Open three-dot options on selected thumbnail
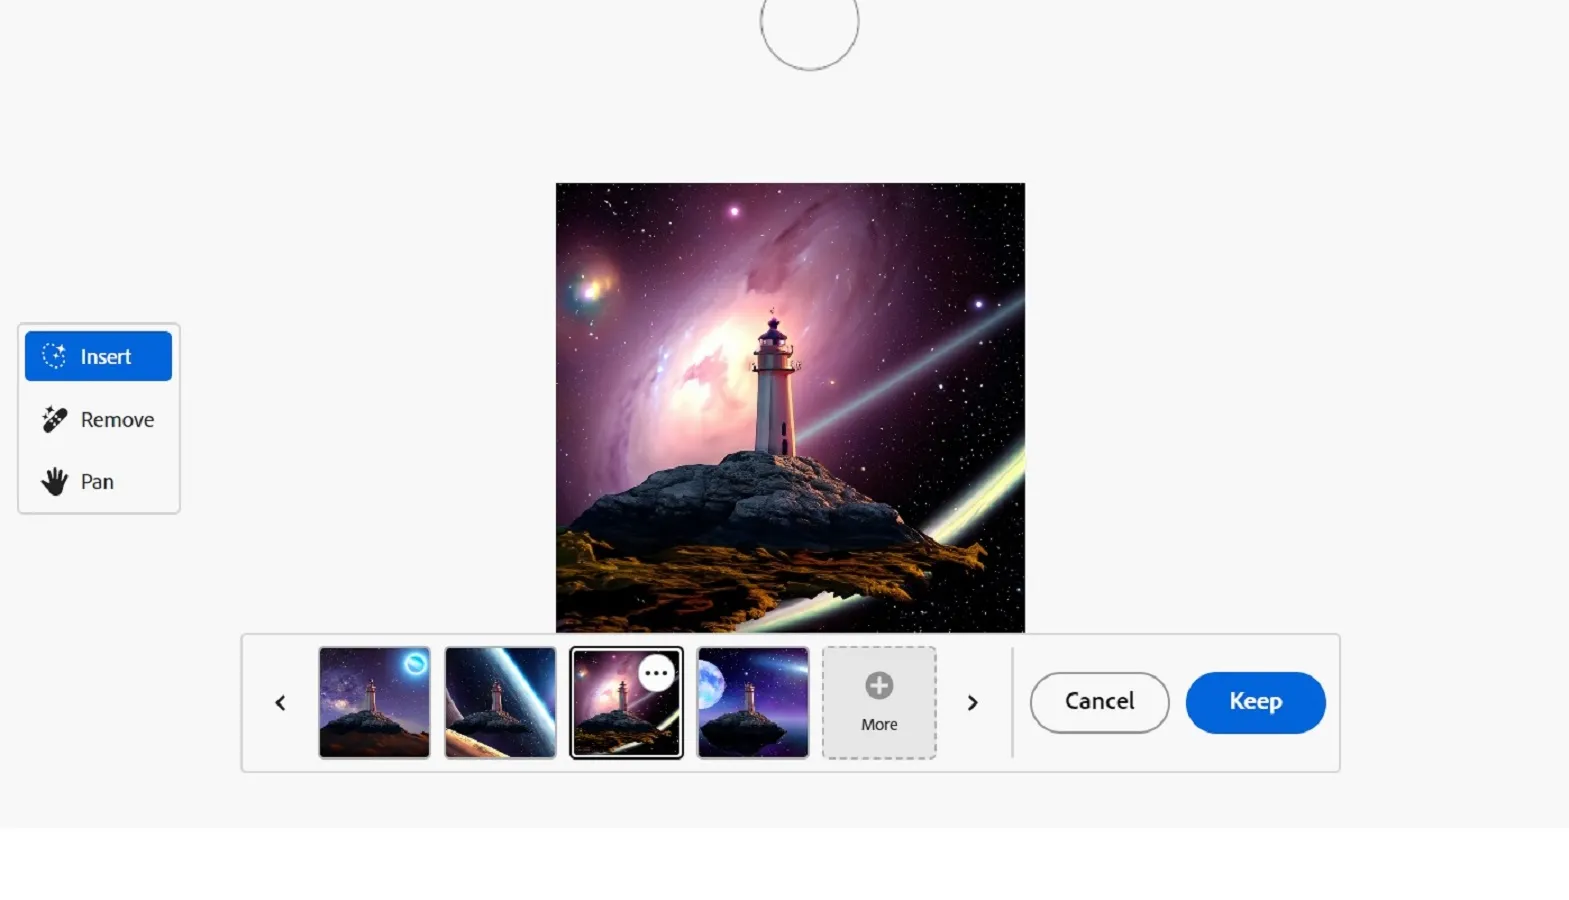This screenshot has width=1569, height=900. coord(656,673)
